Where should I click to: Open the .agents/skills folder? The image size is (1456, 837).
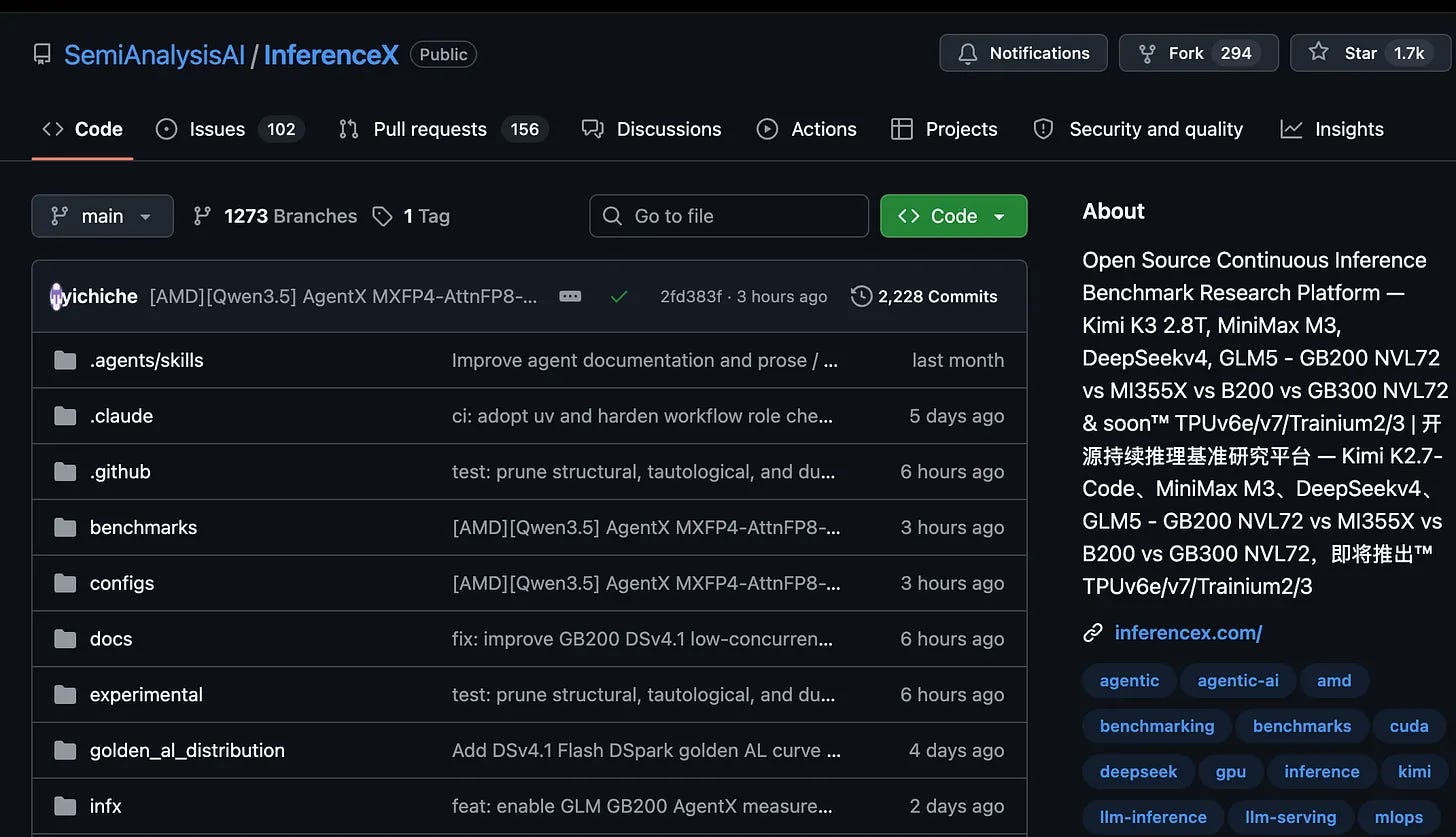point(146,360)
